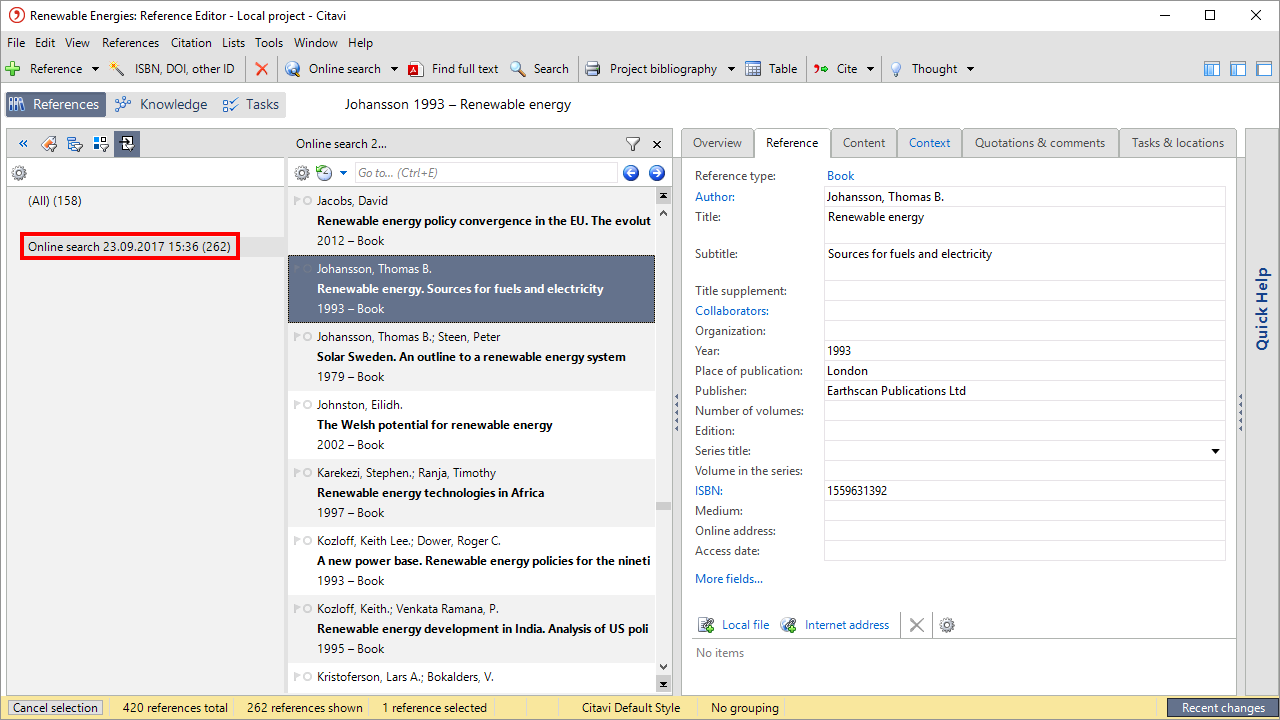Toggle flag on Karekezi, Stephen reference
The image size is (1280, 720).
click(x=296, y=473)
